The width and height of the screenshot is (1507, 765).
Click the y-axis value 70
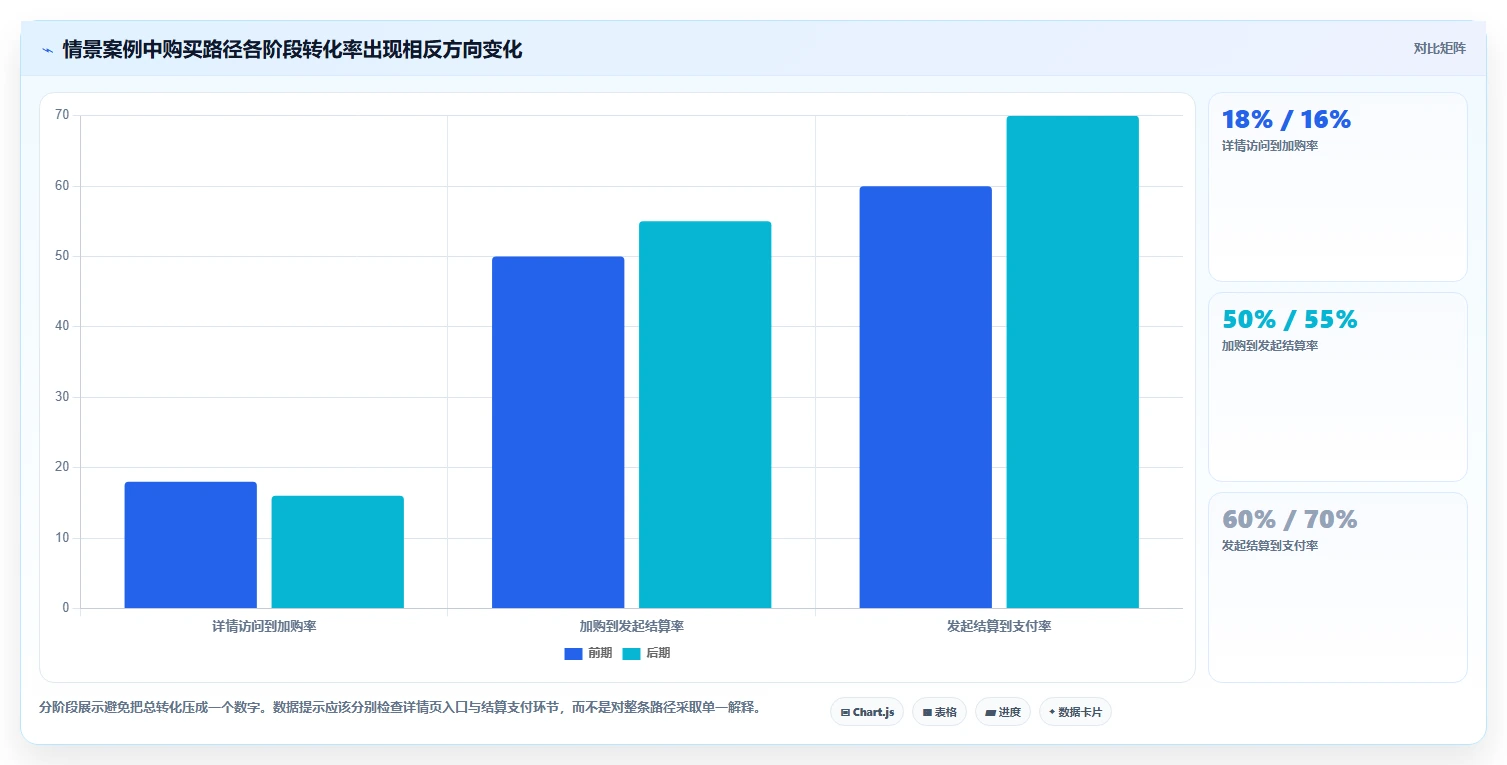coord(62,116)
